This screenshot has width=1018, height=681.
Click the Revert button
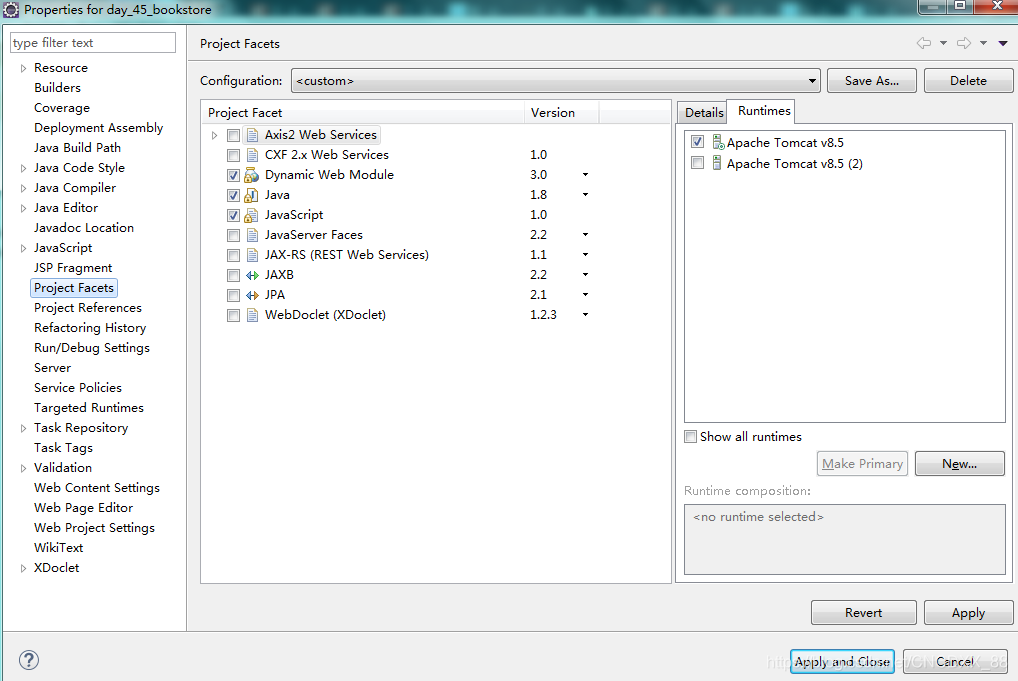[x=863, y=612]
